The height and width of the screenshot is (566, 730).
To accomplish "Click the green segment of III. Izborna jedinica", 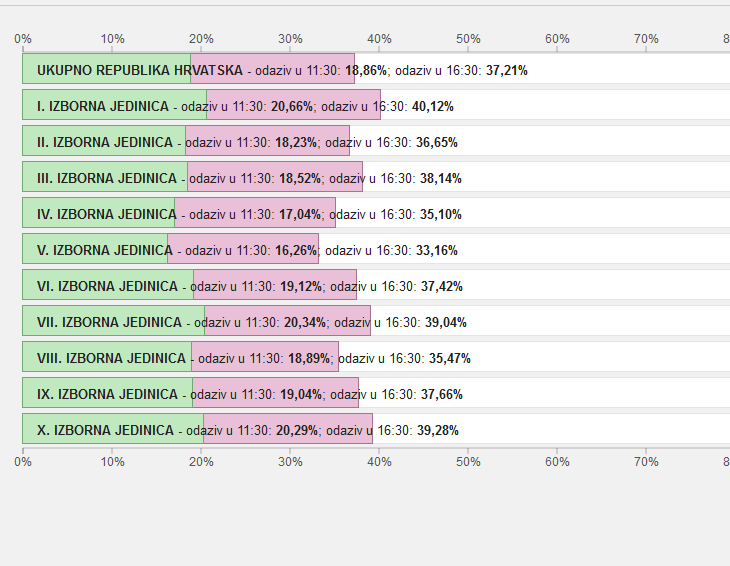I will pyautogui.click(x=105, y=177).
